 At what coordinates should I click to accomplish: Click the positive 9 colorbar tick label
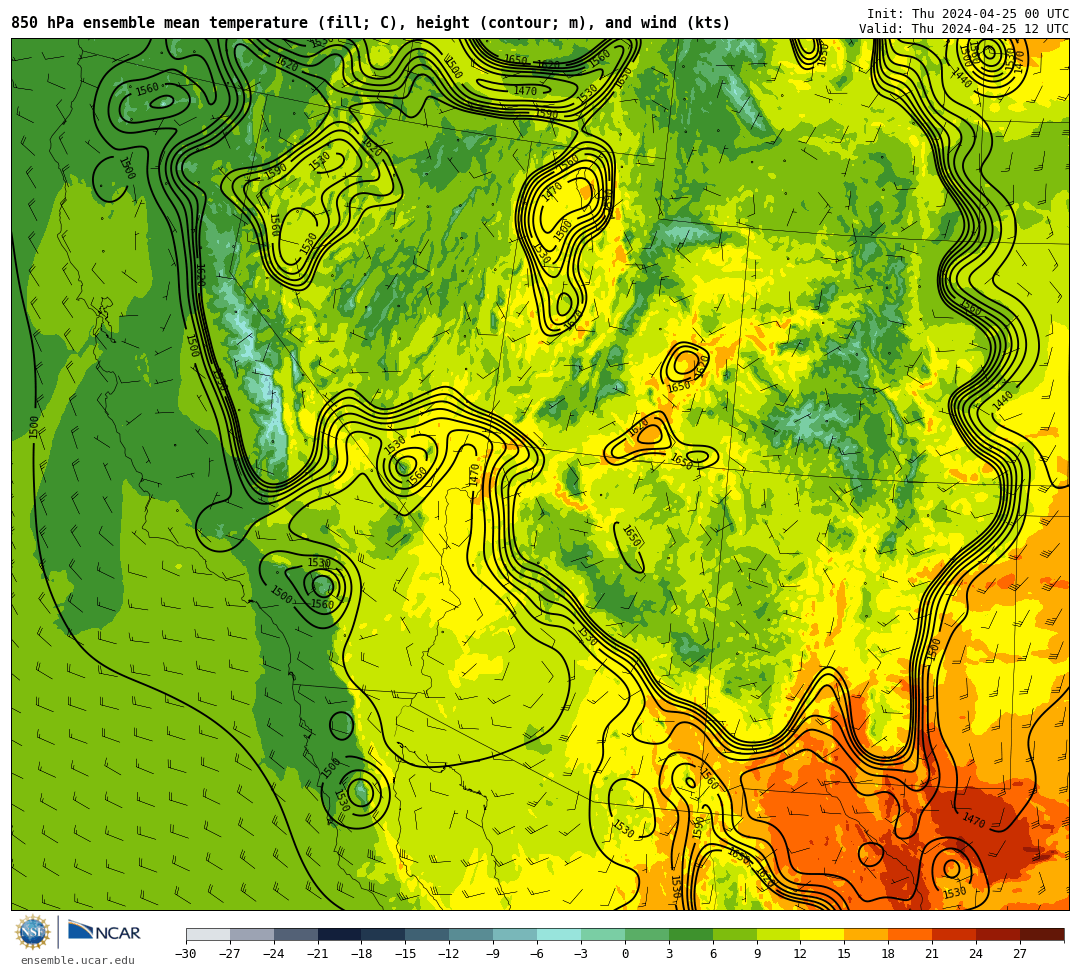click(x=757, y=954)
